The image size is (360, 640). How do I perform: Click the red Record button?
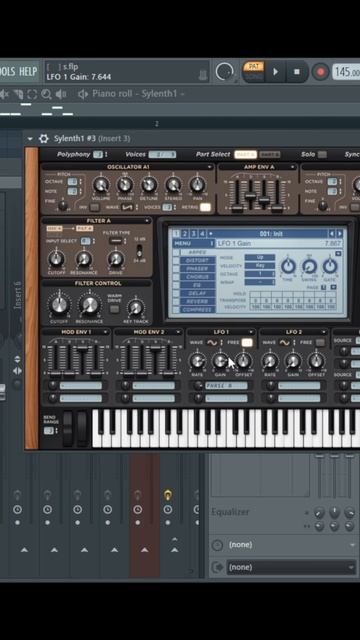(x=320, y=72)
